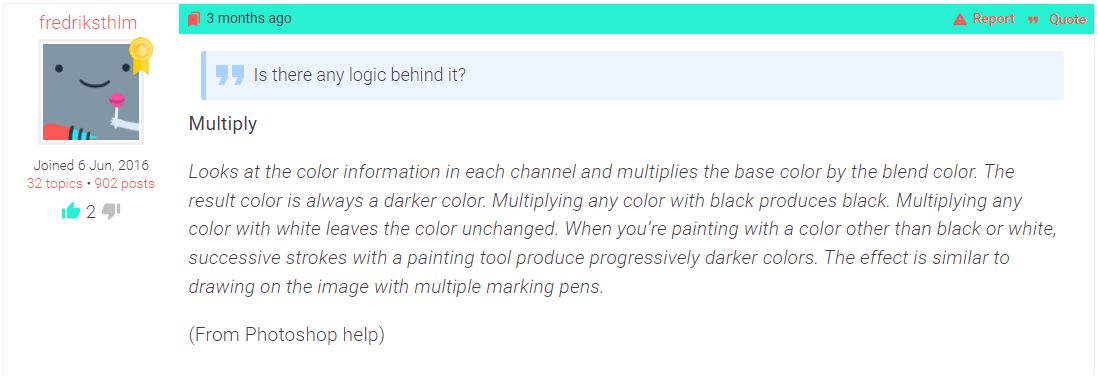
Task: Click the 3 months ago timestamp
Action: click(249, 19)
